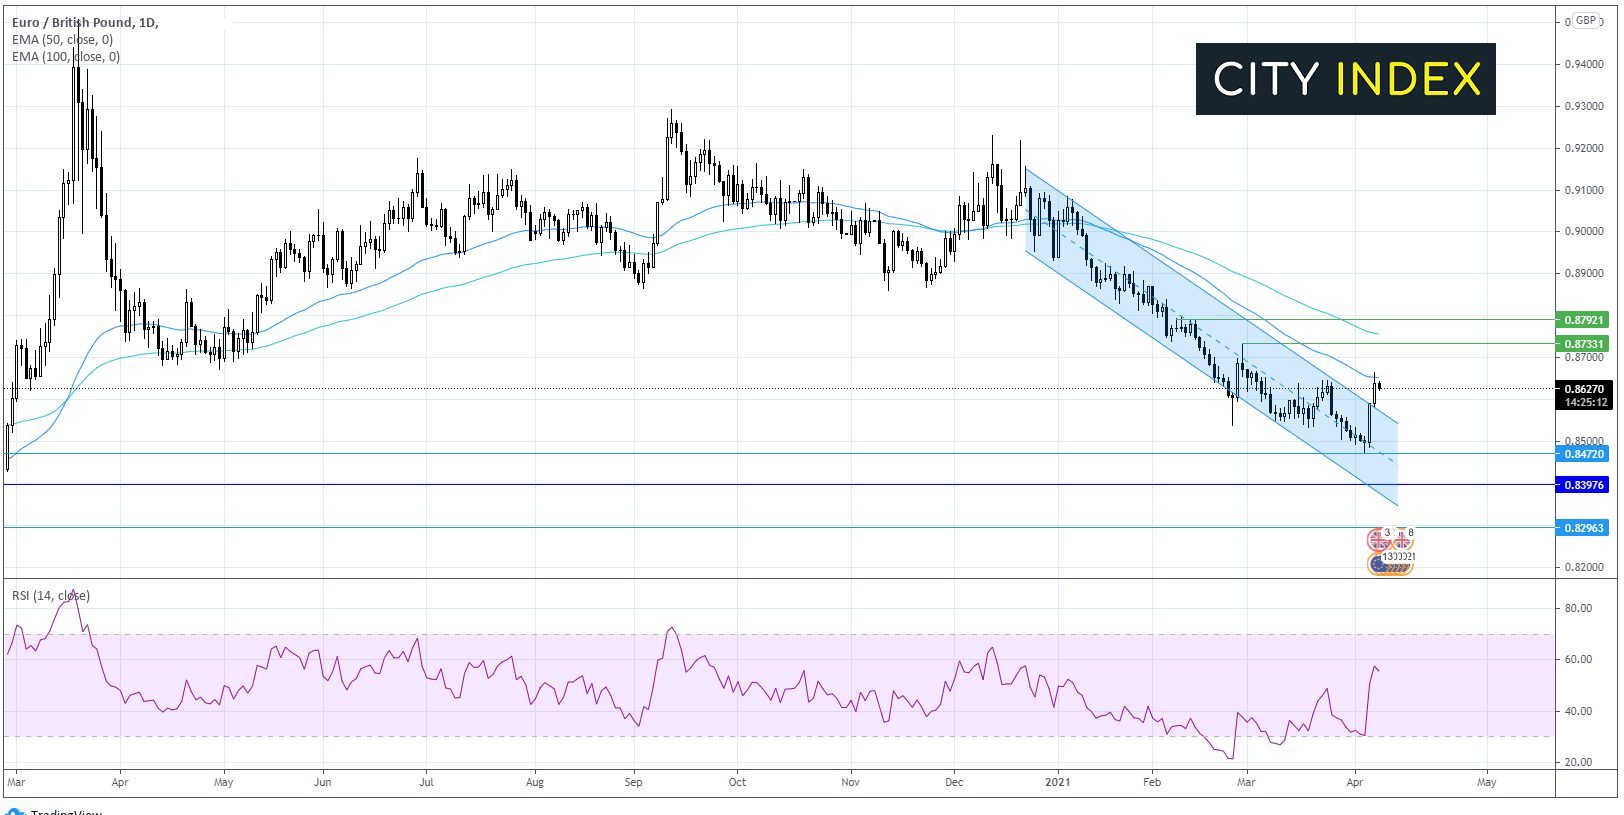Select the 0.83976 dark blue price label

(x=1583, y=485)
